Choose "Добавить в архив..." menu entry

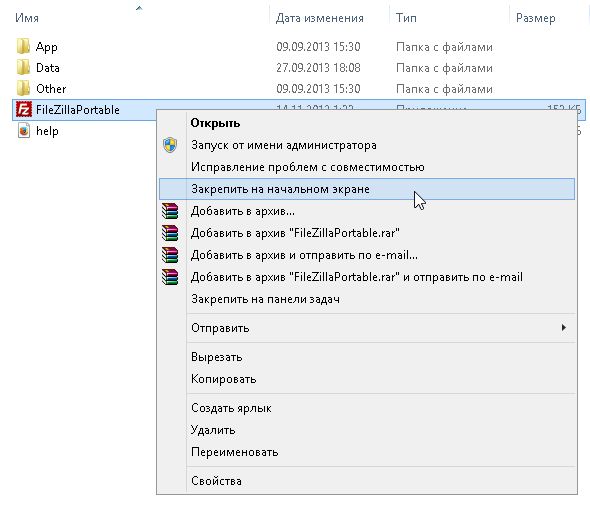point(367,211)
